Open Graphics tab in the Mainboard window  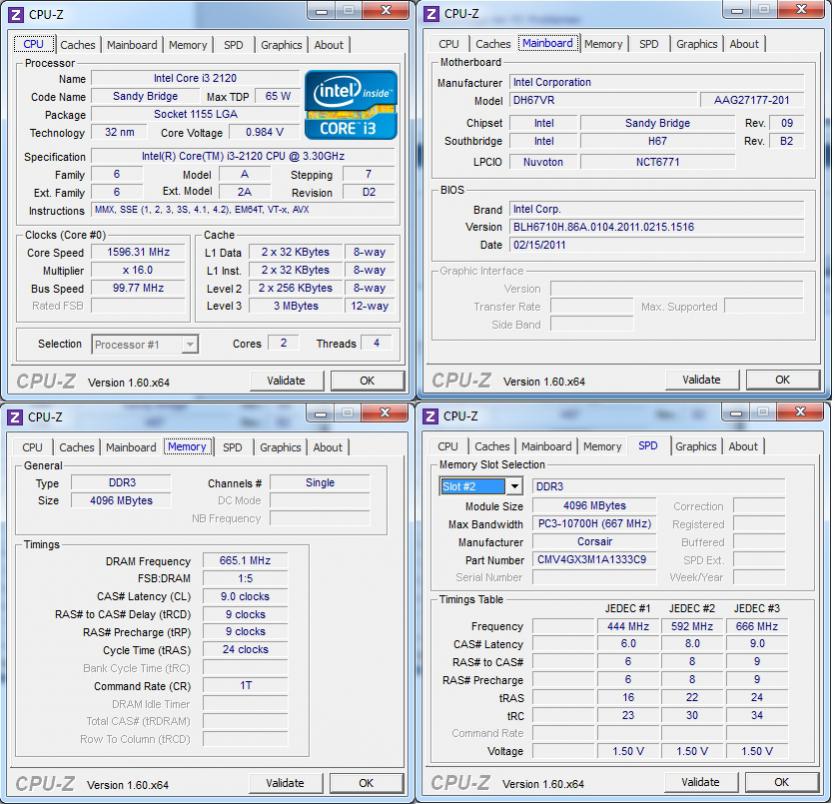click(697, 44)
